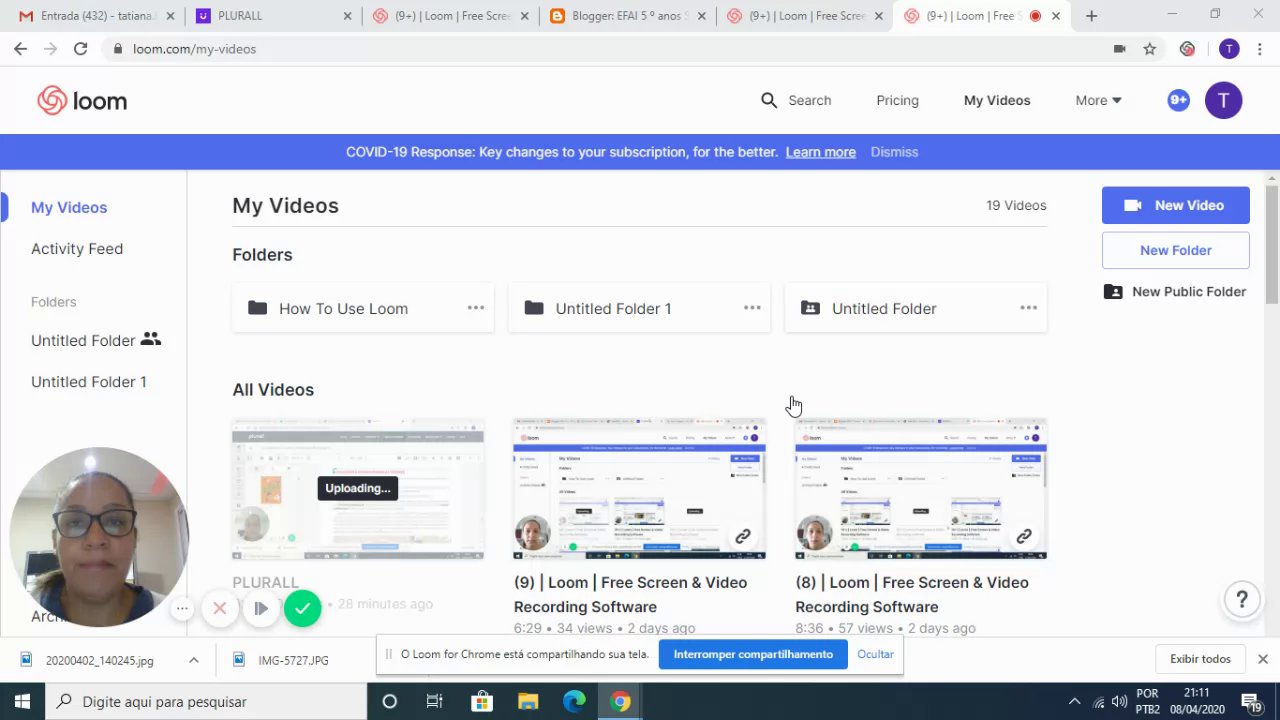
Task: Open the (8) Loom video thumbnail
Action: click(x=921, y=489)
